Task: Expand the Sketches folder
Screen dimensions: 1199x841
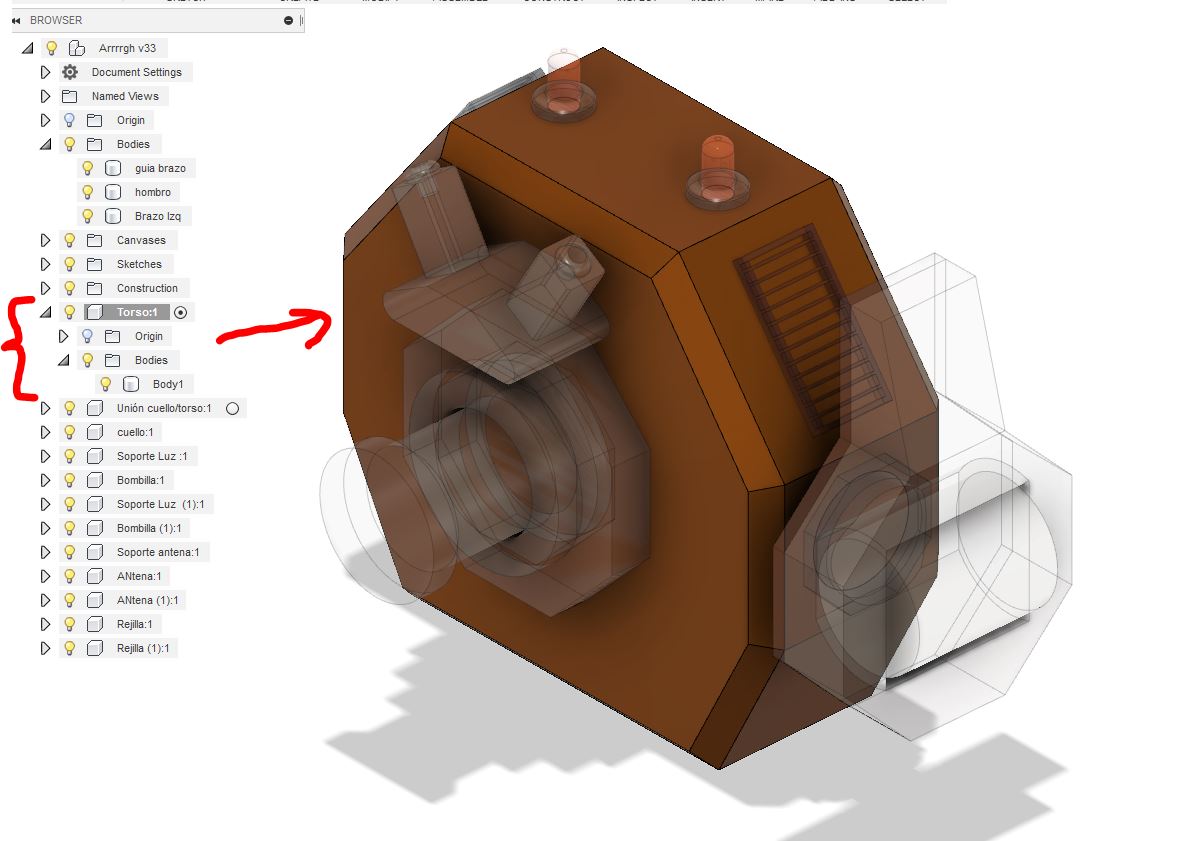Action: point(45,264)
